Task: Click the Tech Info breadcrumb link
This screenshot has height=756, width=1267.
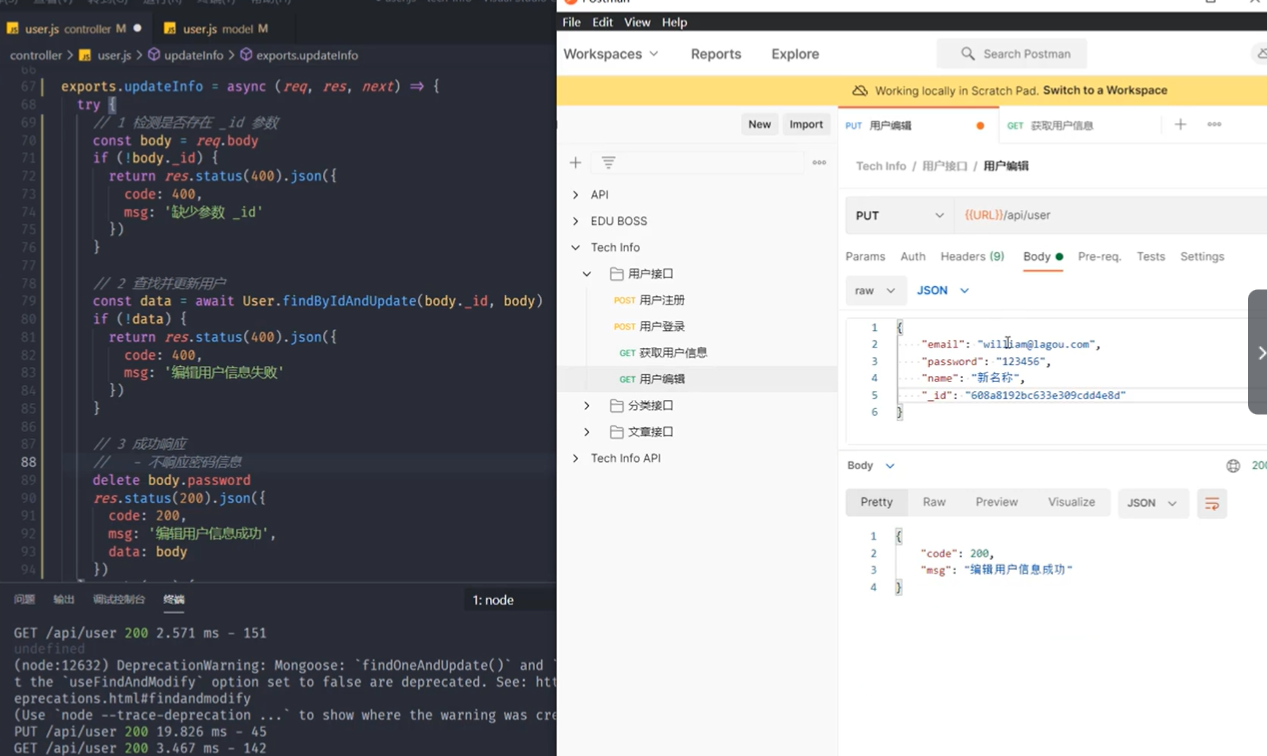Action: click(x=881, y=166)
